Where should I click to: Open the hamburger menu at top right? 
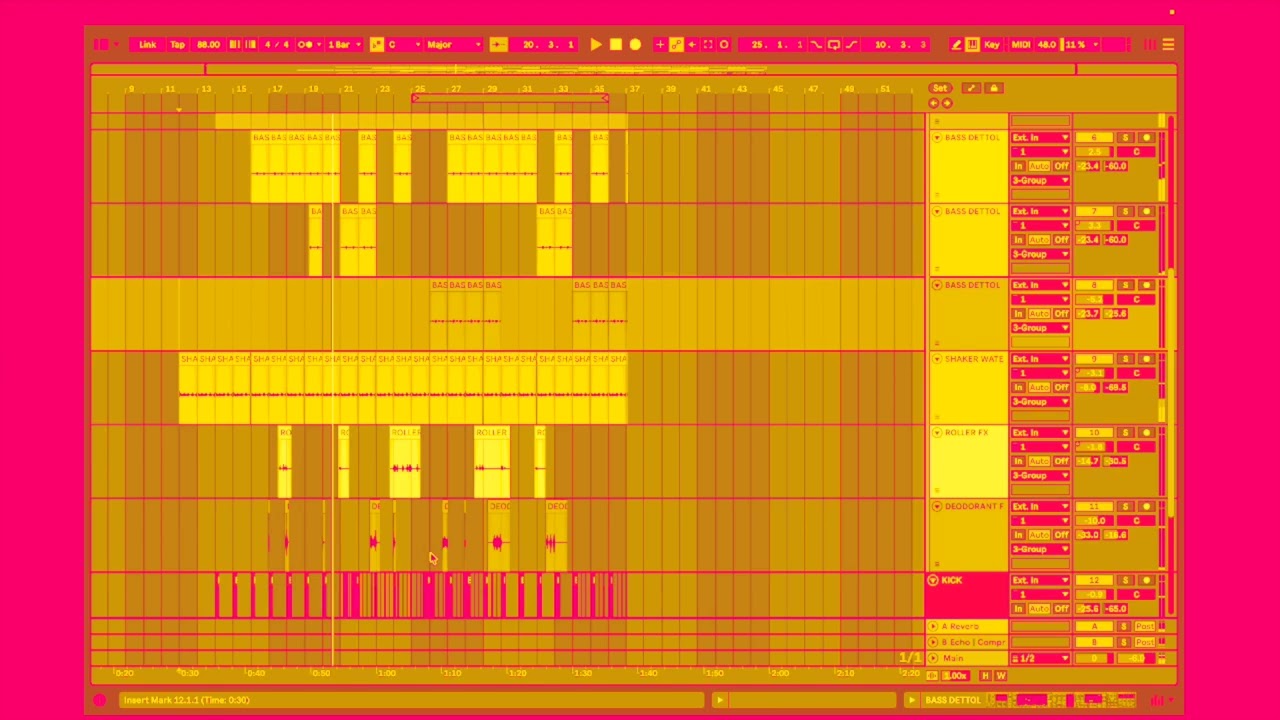click(x=1168, y=44)
